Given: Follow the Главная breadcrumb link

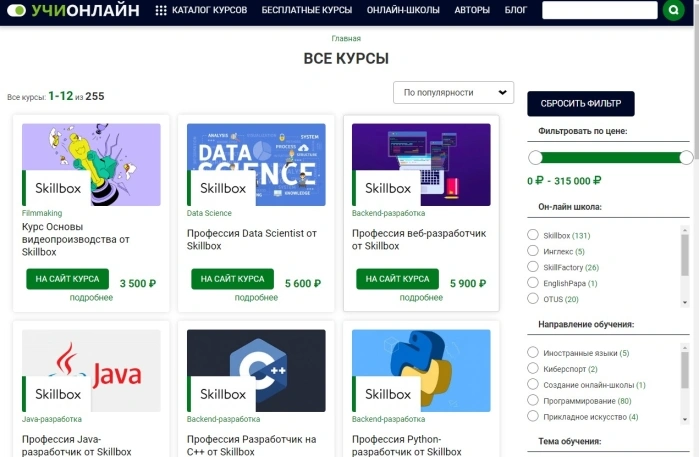Looking at the screenshot, I should [346, 38].
